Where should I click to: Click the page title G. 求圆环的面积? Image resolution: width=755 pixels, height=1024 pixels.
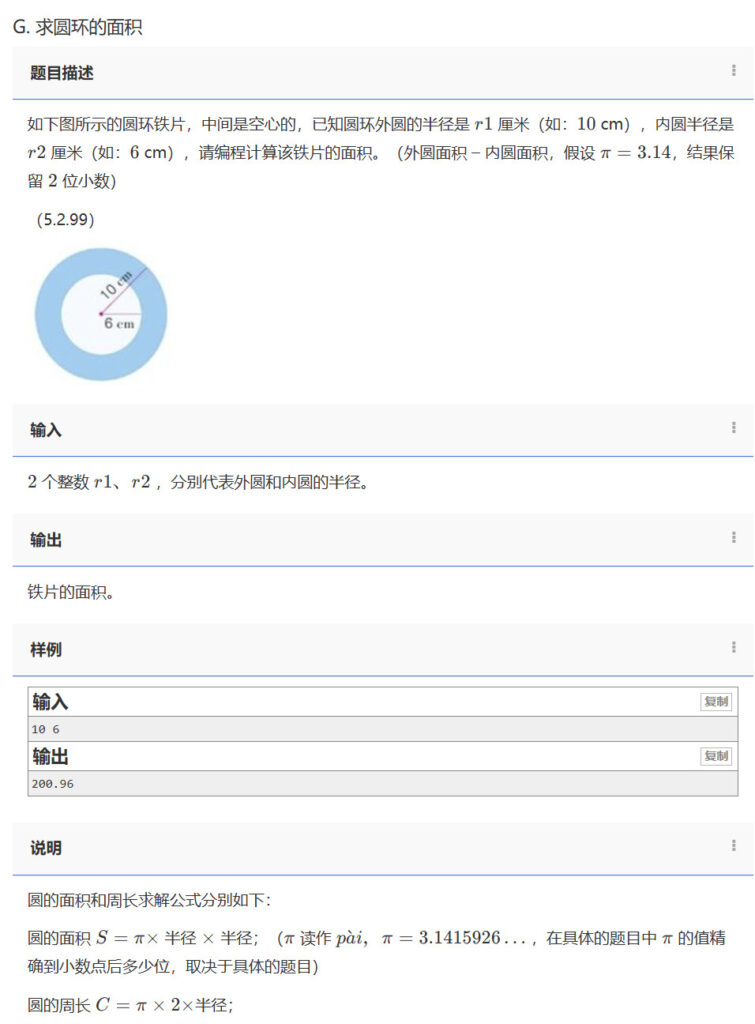[77, 27]
